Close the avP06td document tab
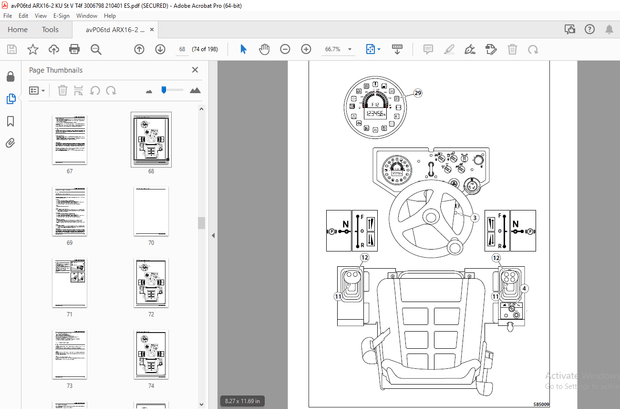620x409 pixels. (x=152, y=30)
